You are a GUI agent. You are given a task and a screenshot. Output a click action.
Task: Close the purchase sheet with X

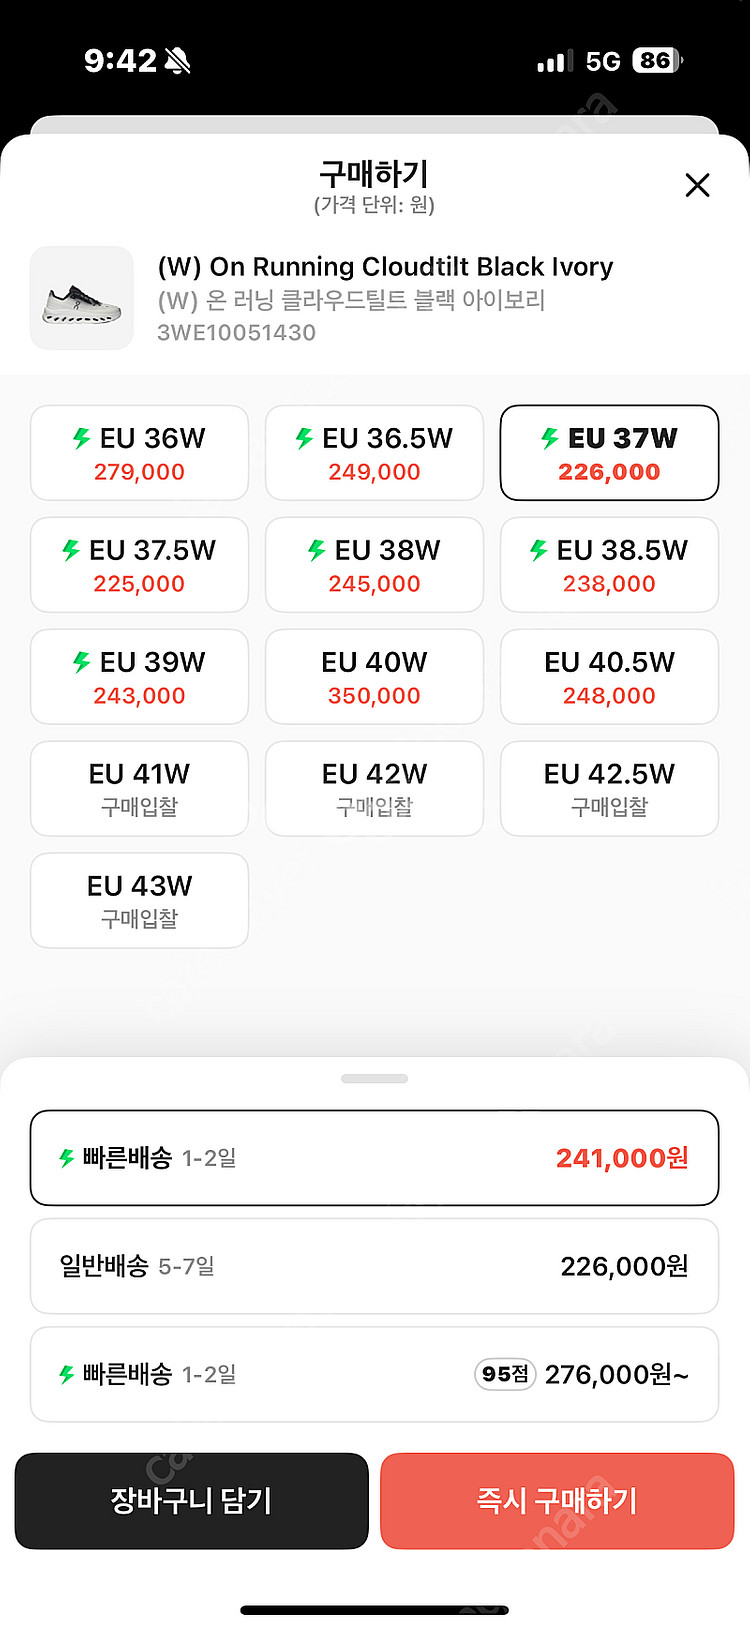click(697, 185)
